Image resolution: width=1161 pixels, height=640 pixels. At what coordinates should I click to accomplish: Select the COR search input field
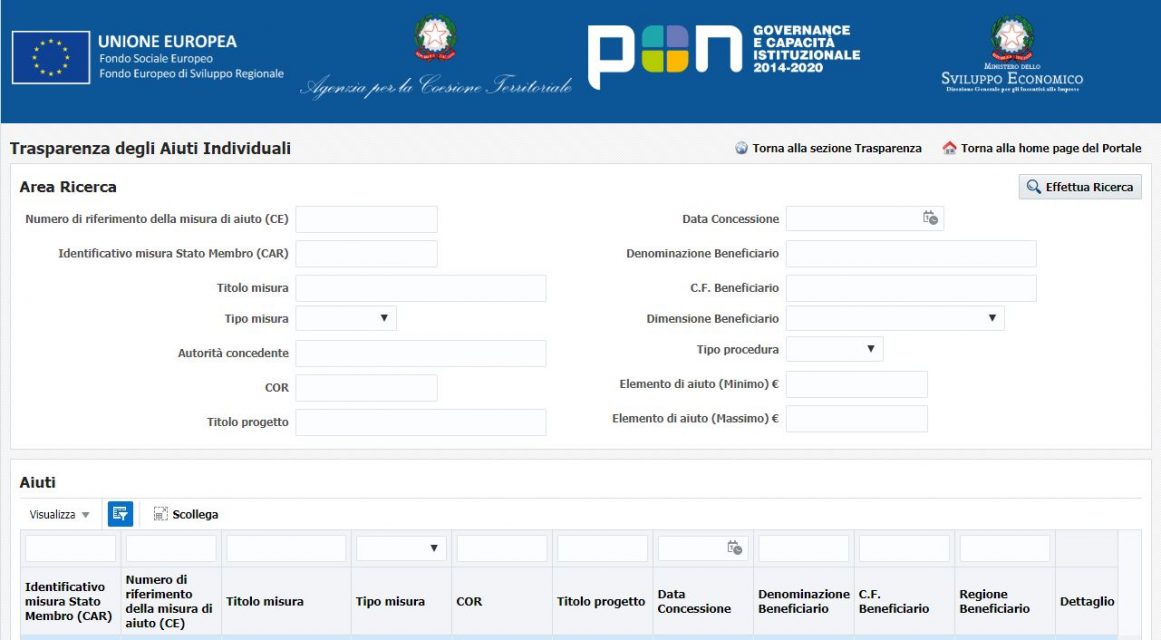[x=367, y=387]
